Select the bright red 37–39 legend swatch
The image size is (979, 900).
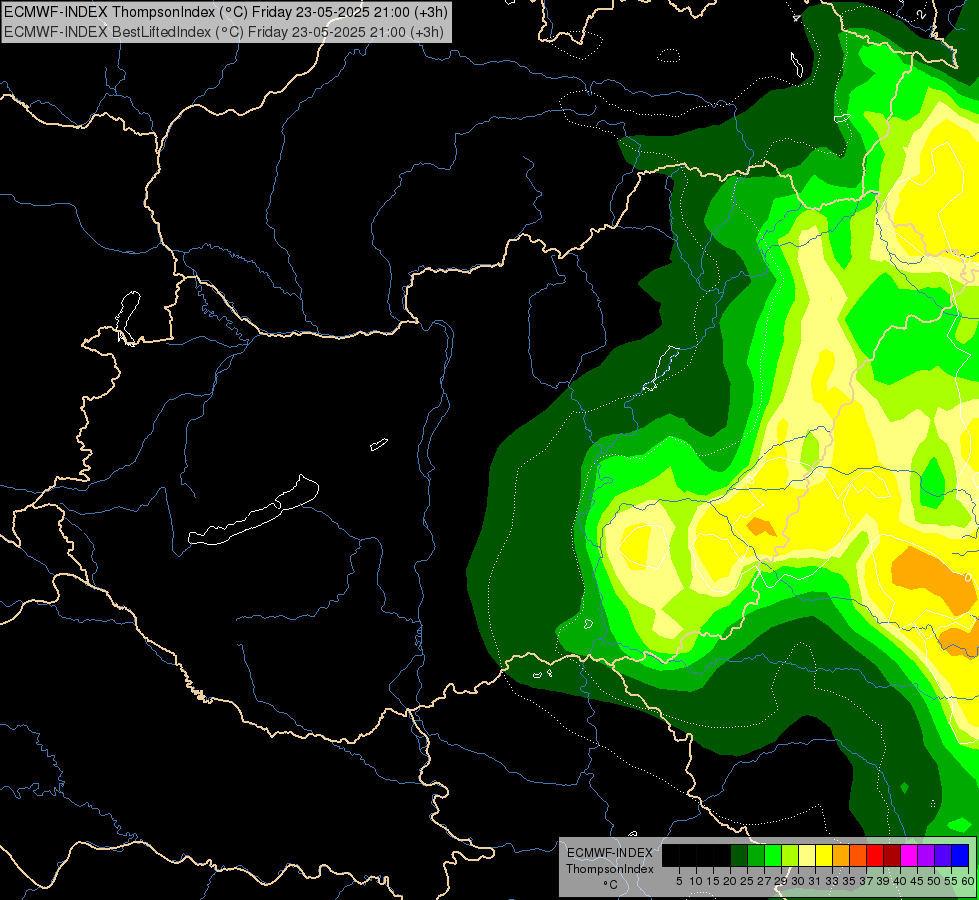pos(875,855)
